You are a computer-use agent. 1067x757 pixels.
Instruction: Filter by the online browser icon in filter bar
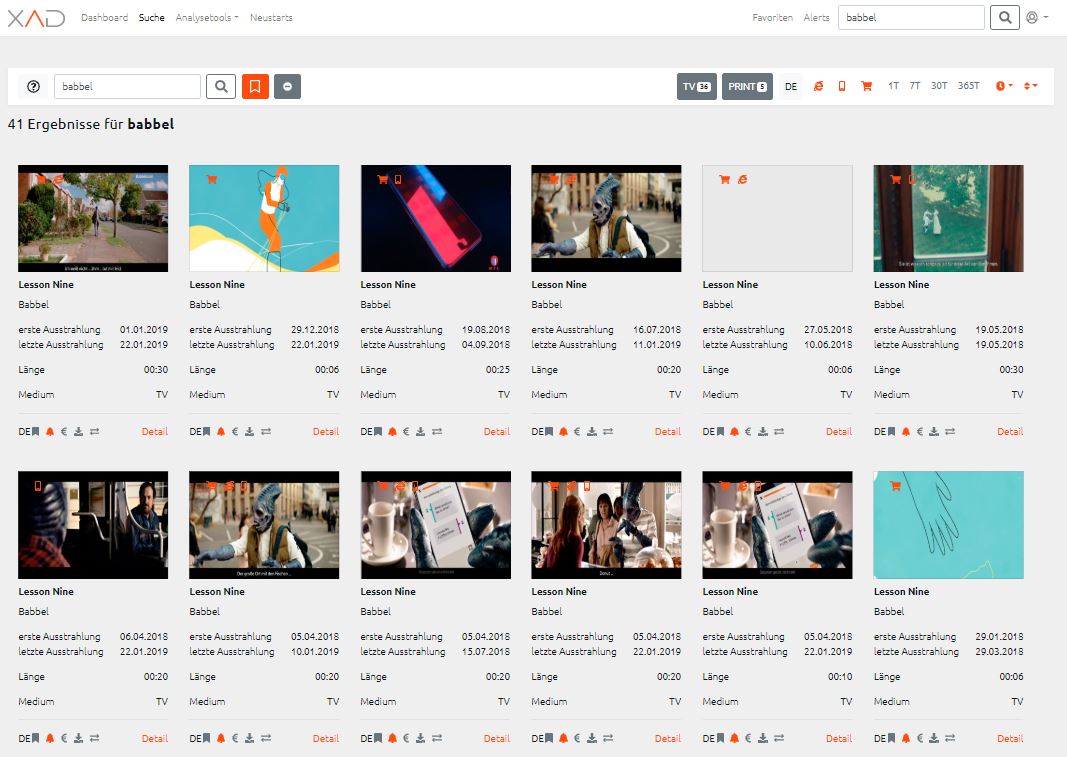[819, 86]
